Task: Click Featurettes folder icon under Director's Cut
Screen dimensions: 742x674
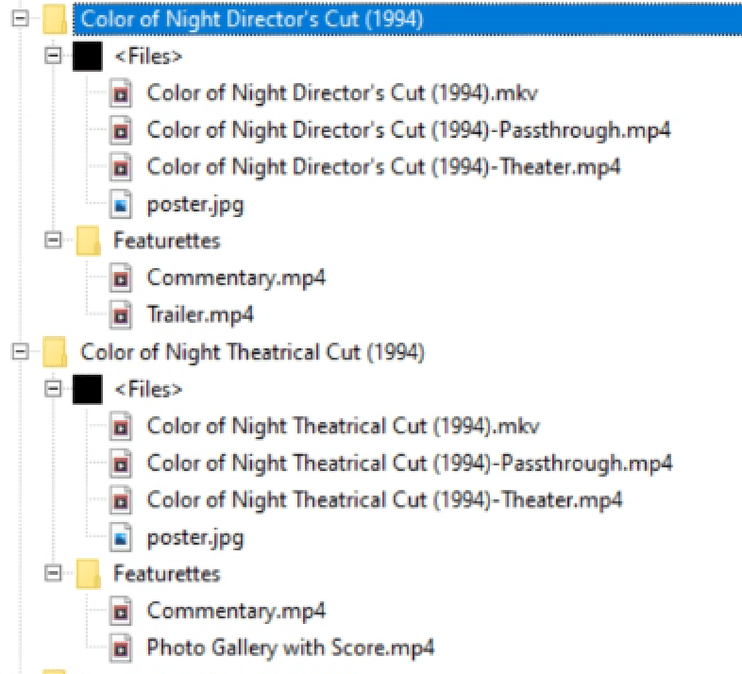Action: tap(88, 241)
